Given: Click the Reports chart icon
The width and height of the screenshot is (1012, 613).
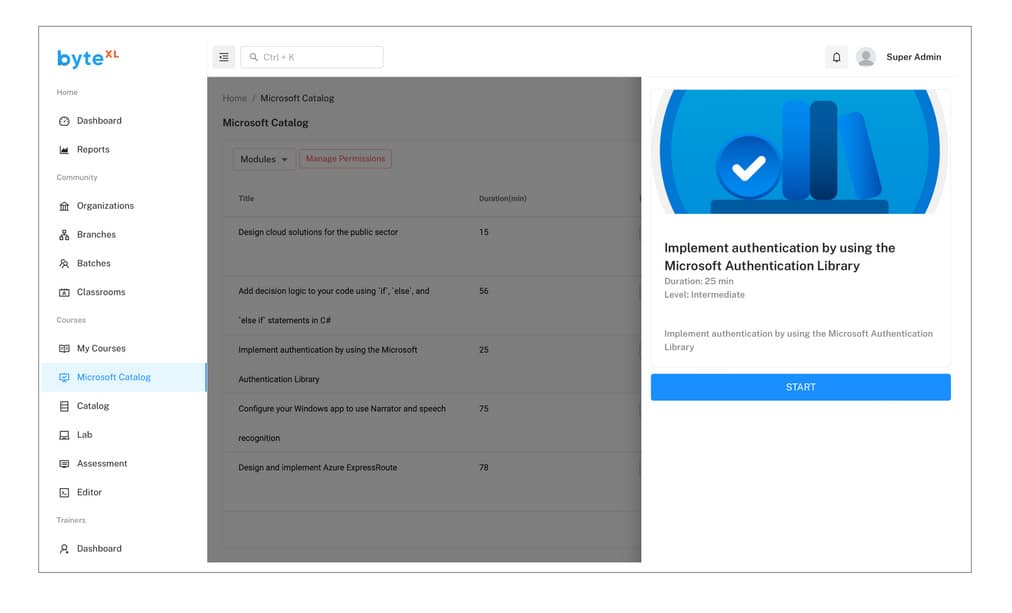Looking at the screenshot, I should pos(64,150).
